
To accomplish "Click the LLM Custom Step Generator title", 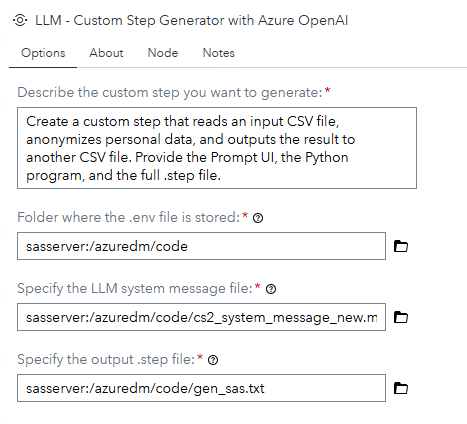I will coord(192,20).
